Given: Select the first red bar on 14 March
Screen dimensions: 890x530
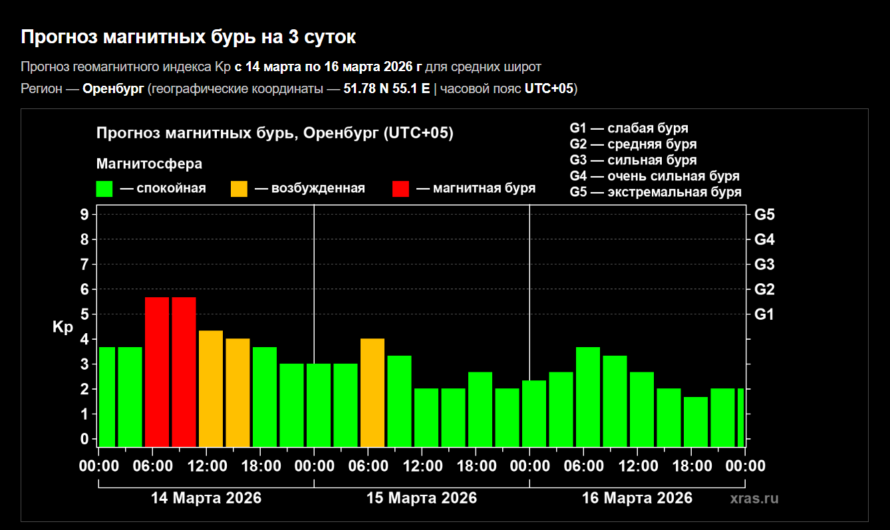Looking at the screenshot, I should 157,371.
